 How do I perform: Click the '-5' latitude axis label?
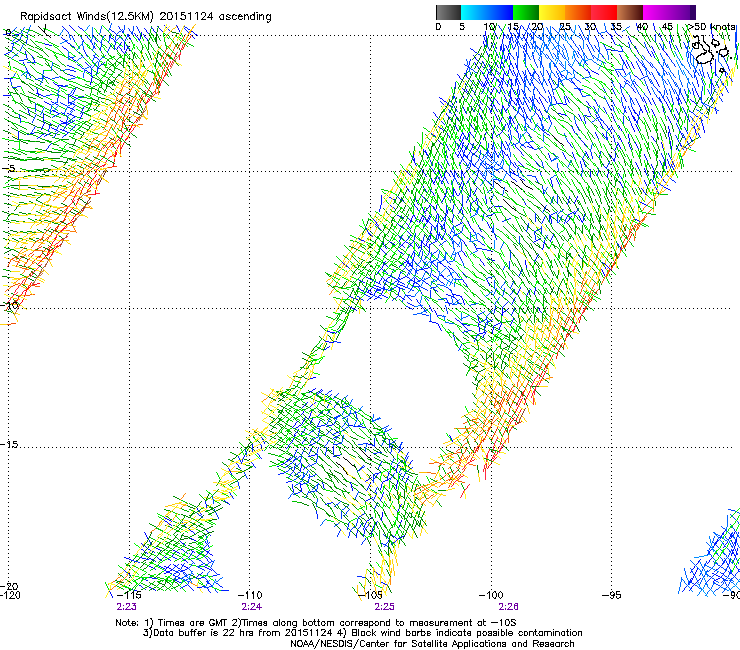(8, 168)
